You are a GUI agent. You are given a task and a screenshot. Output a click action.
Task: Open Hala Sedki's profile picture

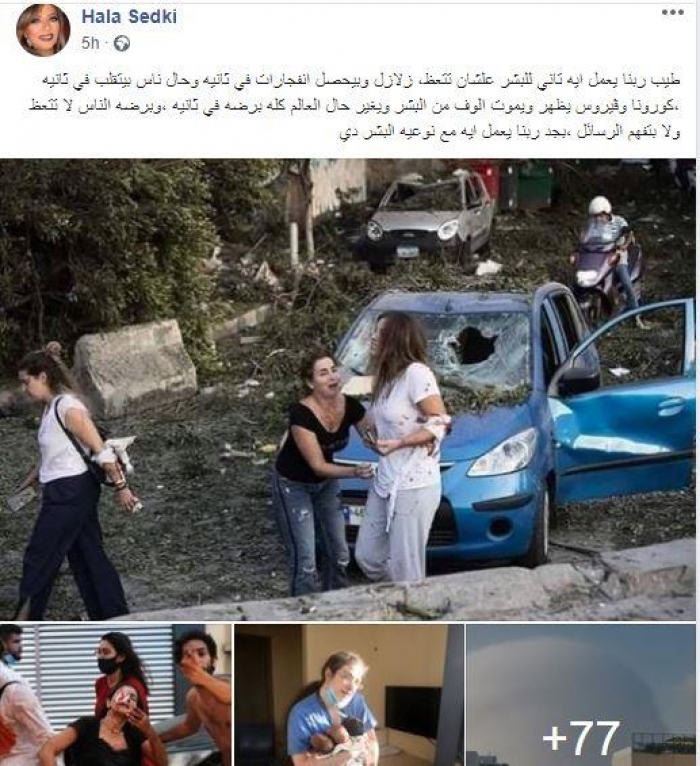tap(43, 30)
